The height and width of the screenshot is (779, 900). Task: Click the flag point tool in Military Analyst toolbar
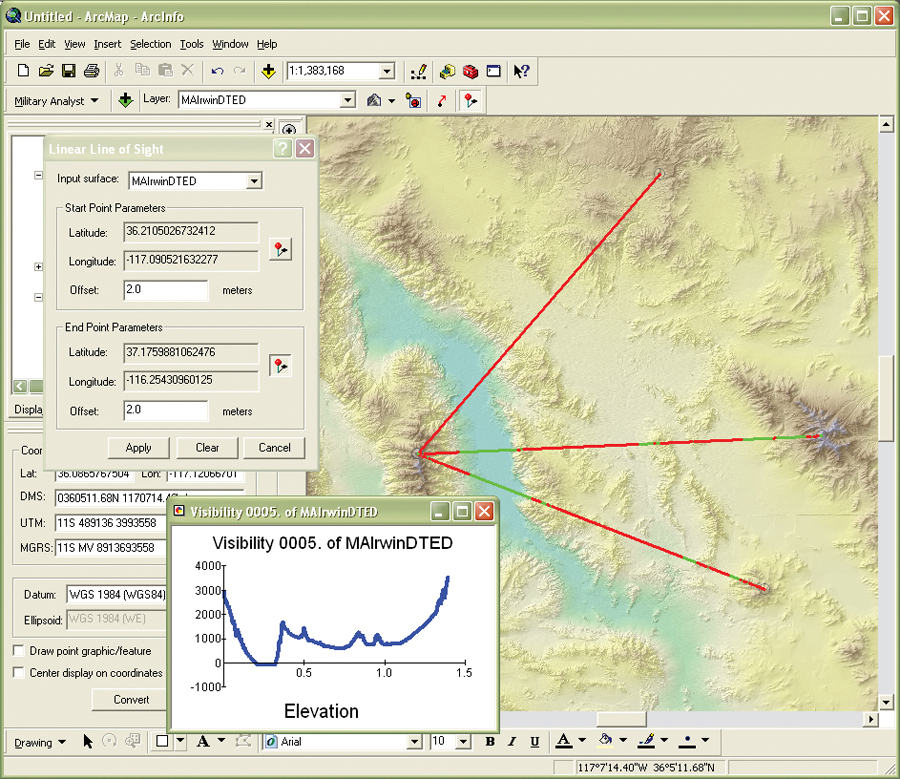[471, 101]
